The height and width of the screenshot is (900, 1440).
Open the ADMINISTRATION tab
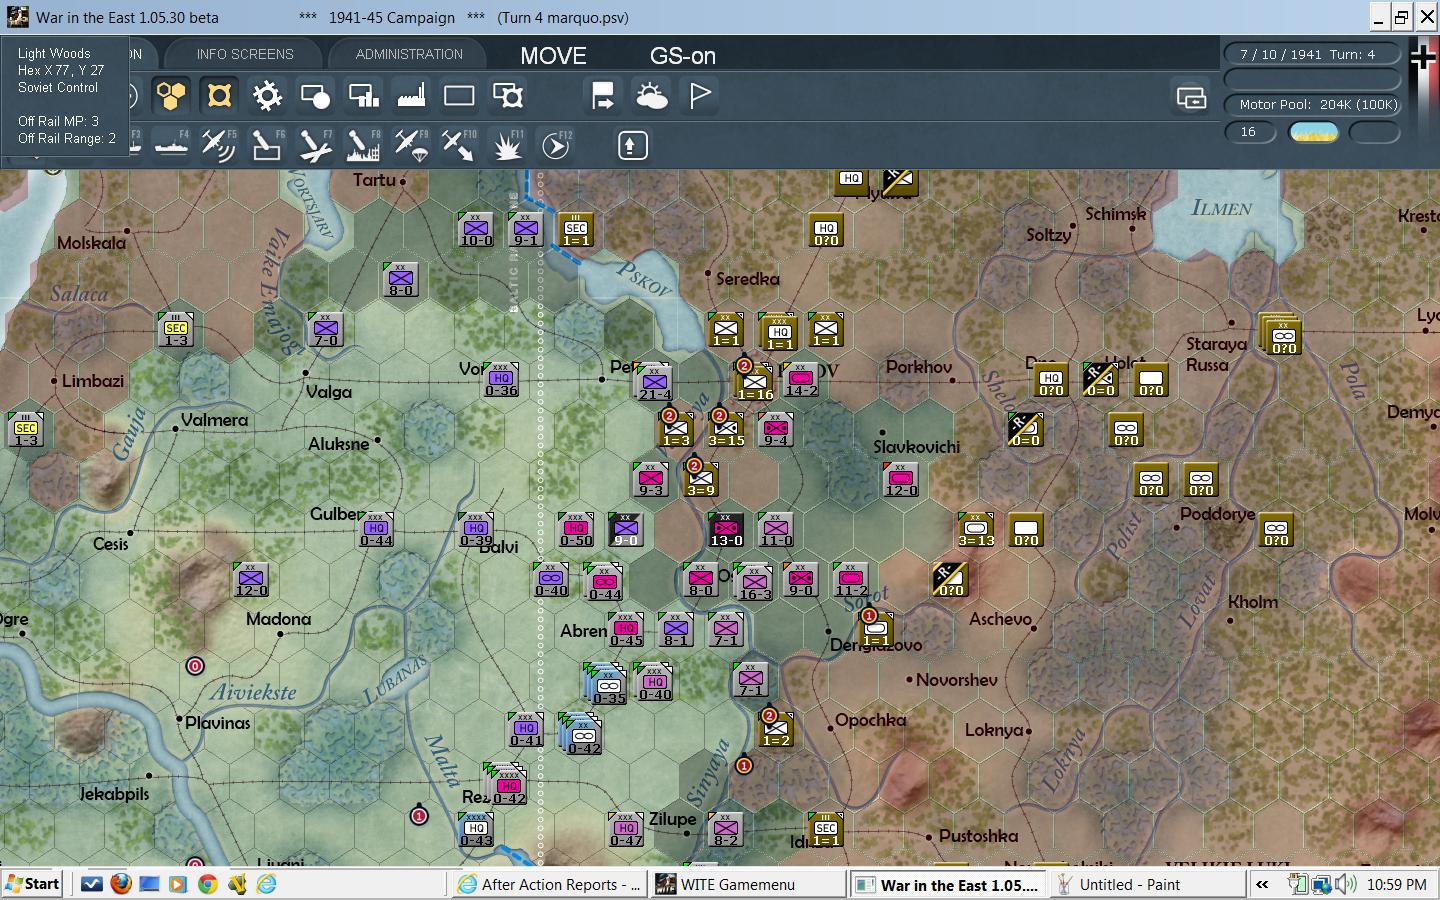409,54
